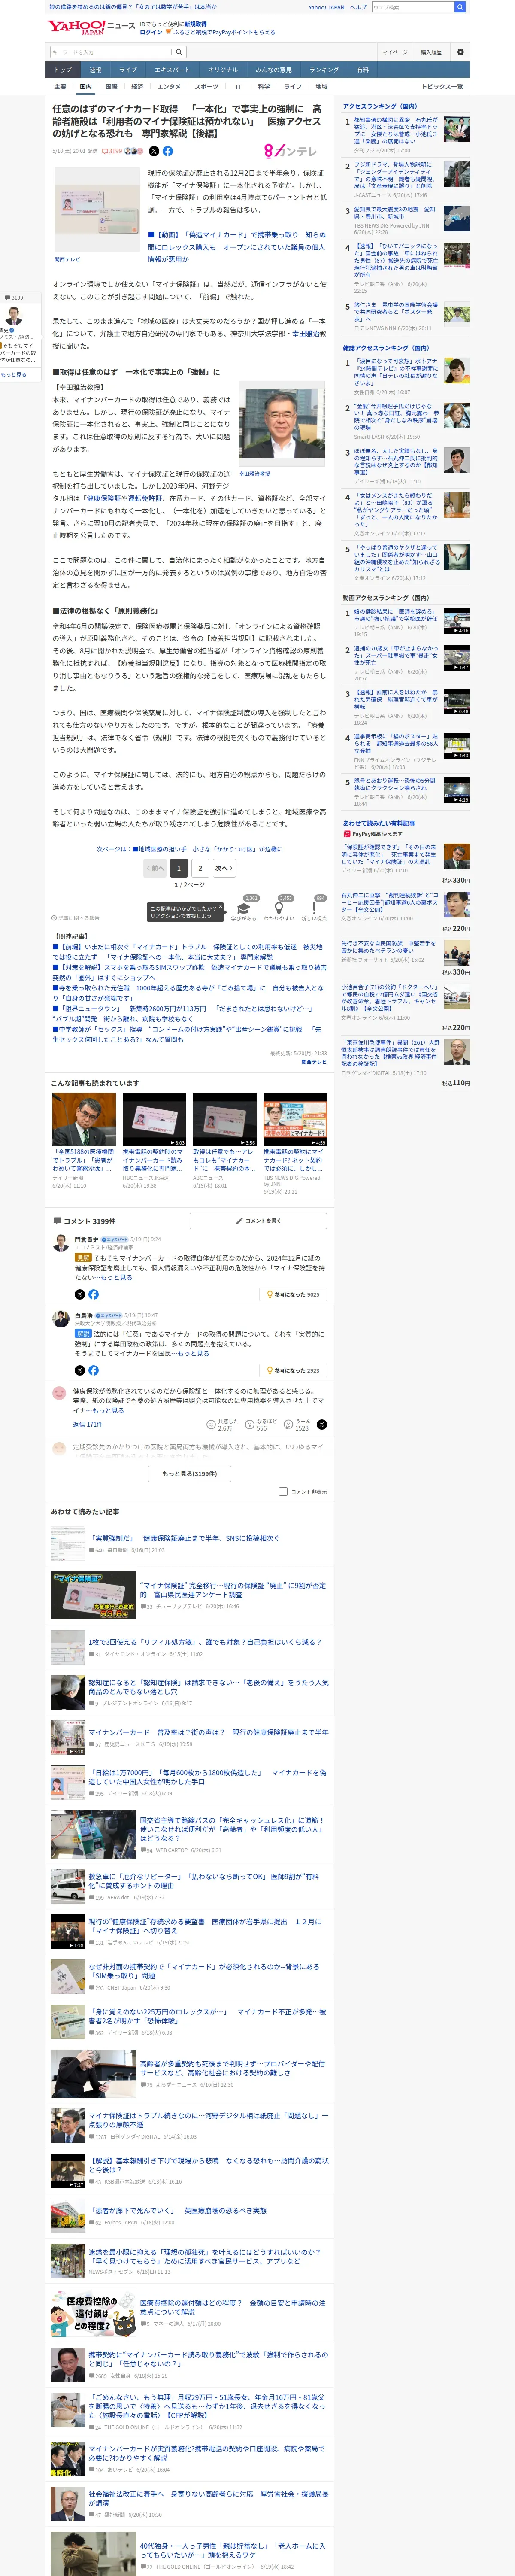
Task: Expand replies 返信 171件
Action: click(x=87, y=1424)
